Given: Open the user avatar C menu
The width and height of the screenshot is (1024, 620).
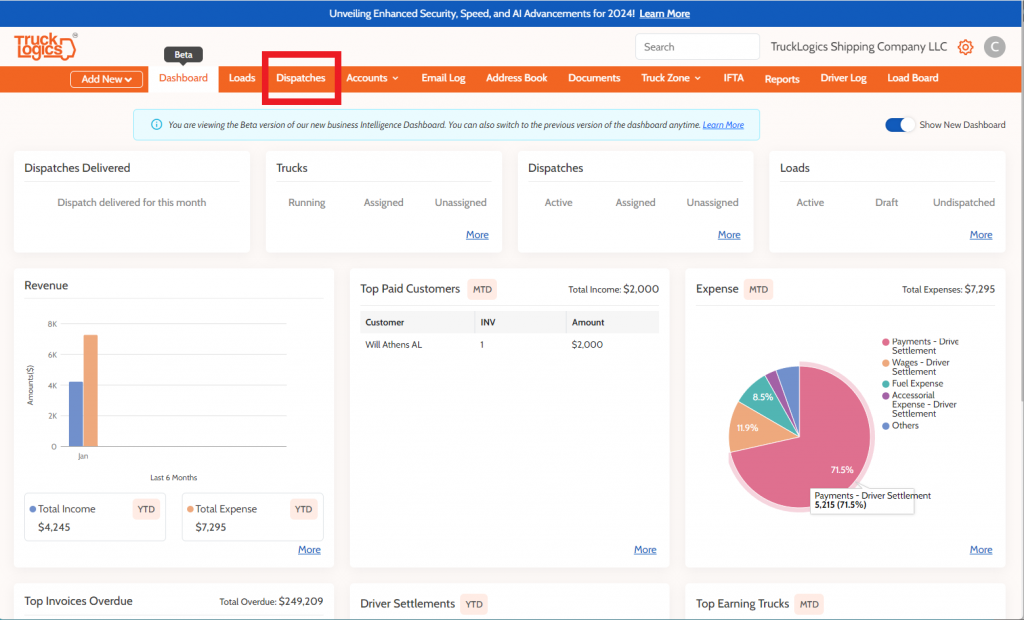Looking at the screenshot, I should pos(994,47).
